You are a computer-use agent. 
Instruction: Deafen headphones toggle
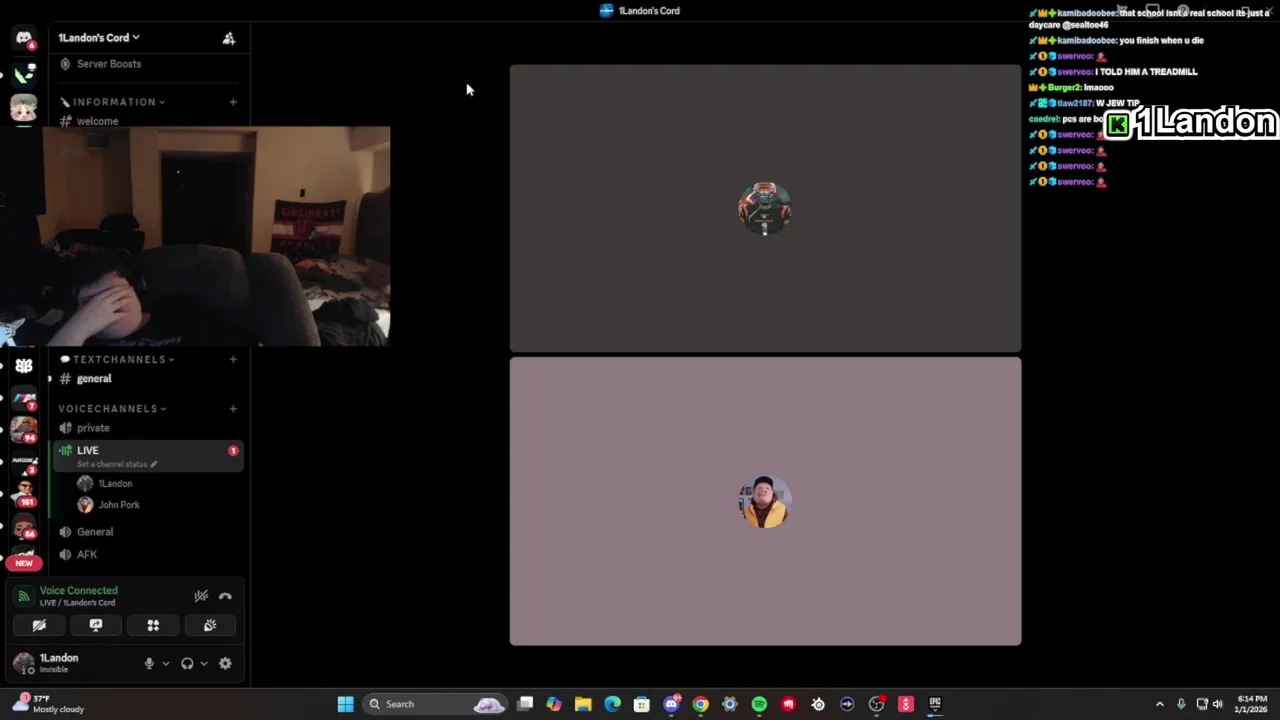coord(187,663)
